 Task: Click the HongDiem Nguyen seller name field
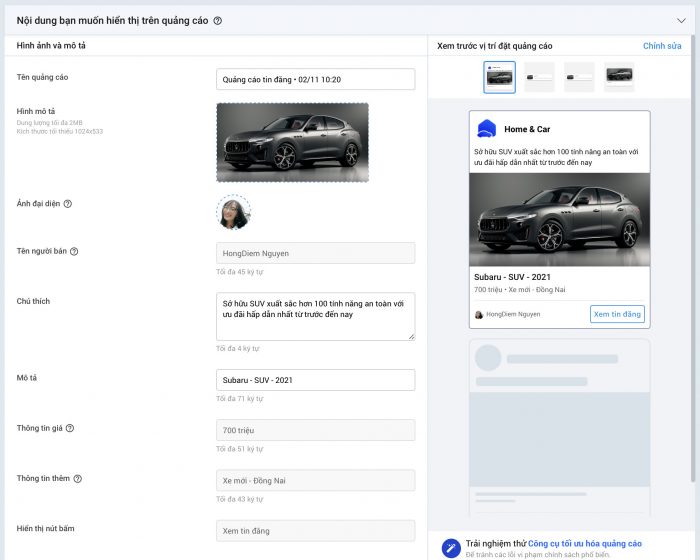click(x=316, y=253)
